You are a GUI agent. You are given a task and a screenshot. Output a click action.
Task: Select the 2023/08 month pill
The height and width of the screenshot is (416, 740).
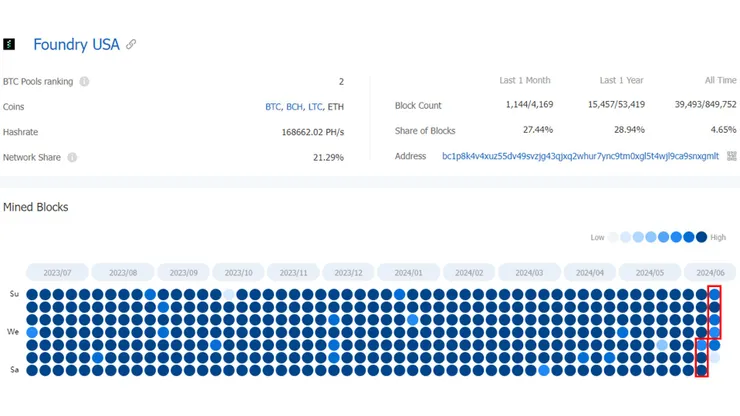point(123,273)
